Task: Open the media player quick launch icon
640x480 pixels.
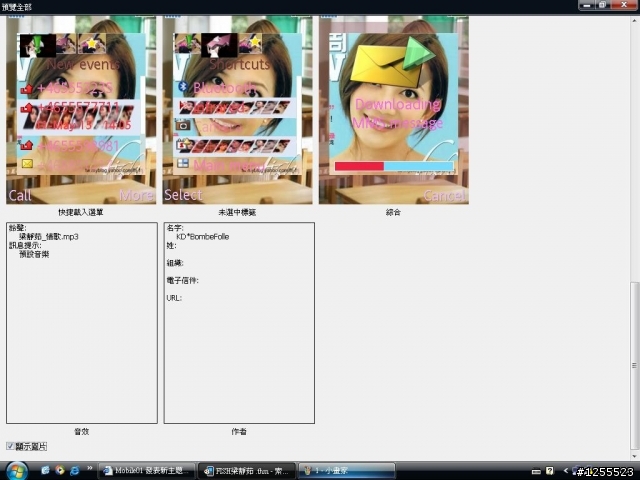Action: coord(60,470)
